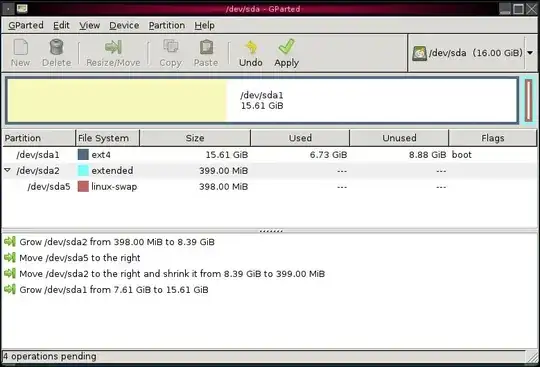Screen dimensions: 540x367
Task: Open the Help menu
Action: [205, 25]
